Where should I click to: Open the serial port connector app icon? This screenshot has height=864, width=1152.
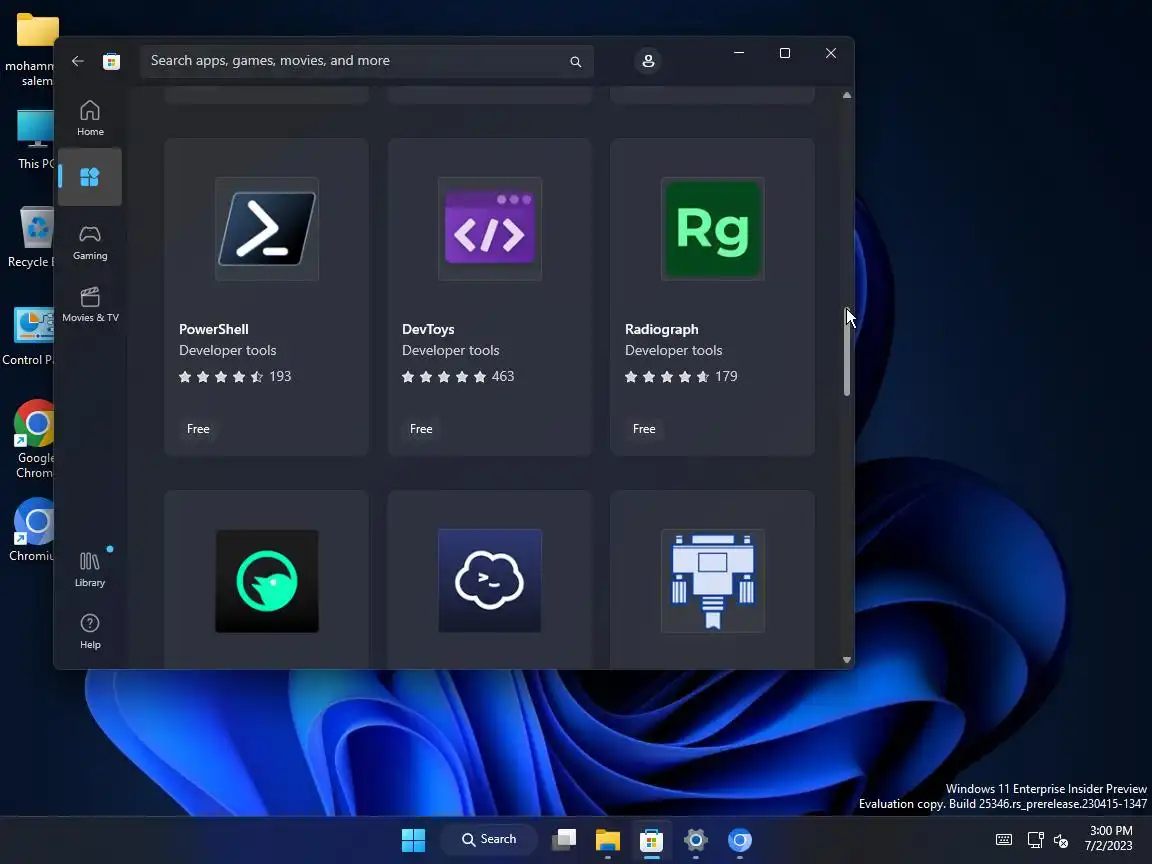[x=713, y=580]
